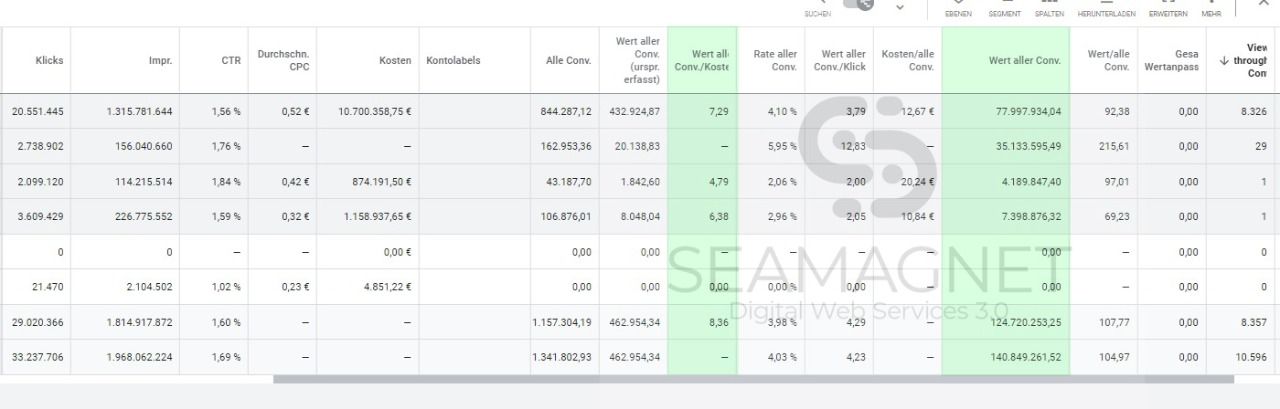Open the SEGMENT toolbar option
The width and height of the screenshot is (1280, 409).
click(x=1004, y=8)
